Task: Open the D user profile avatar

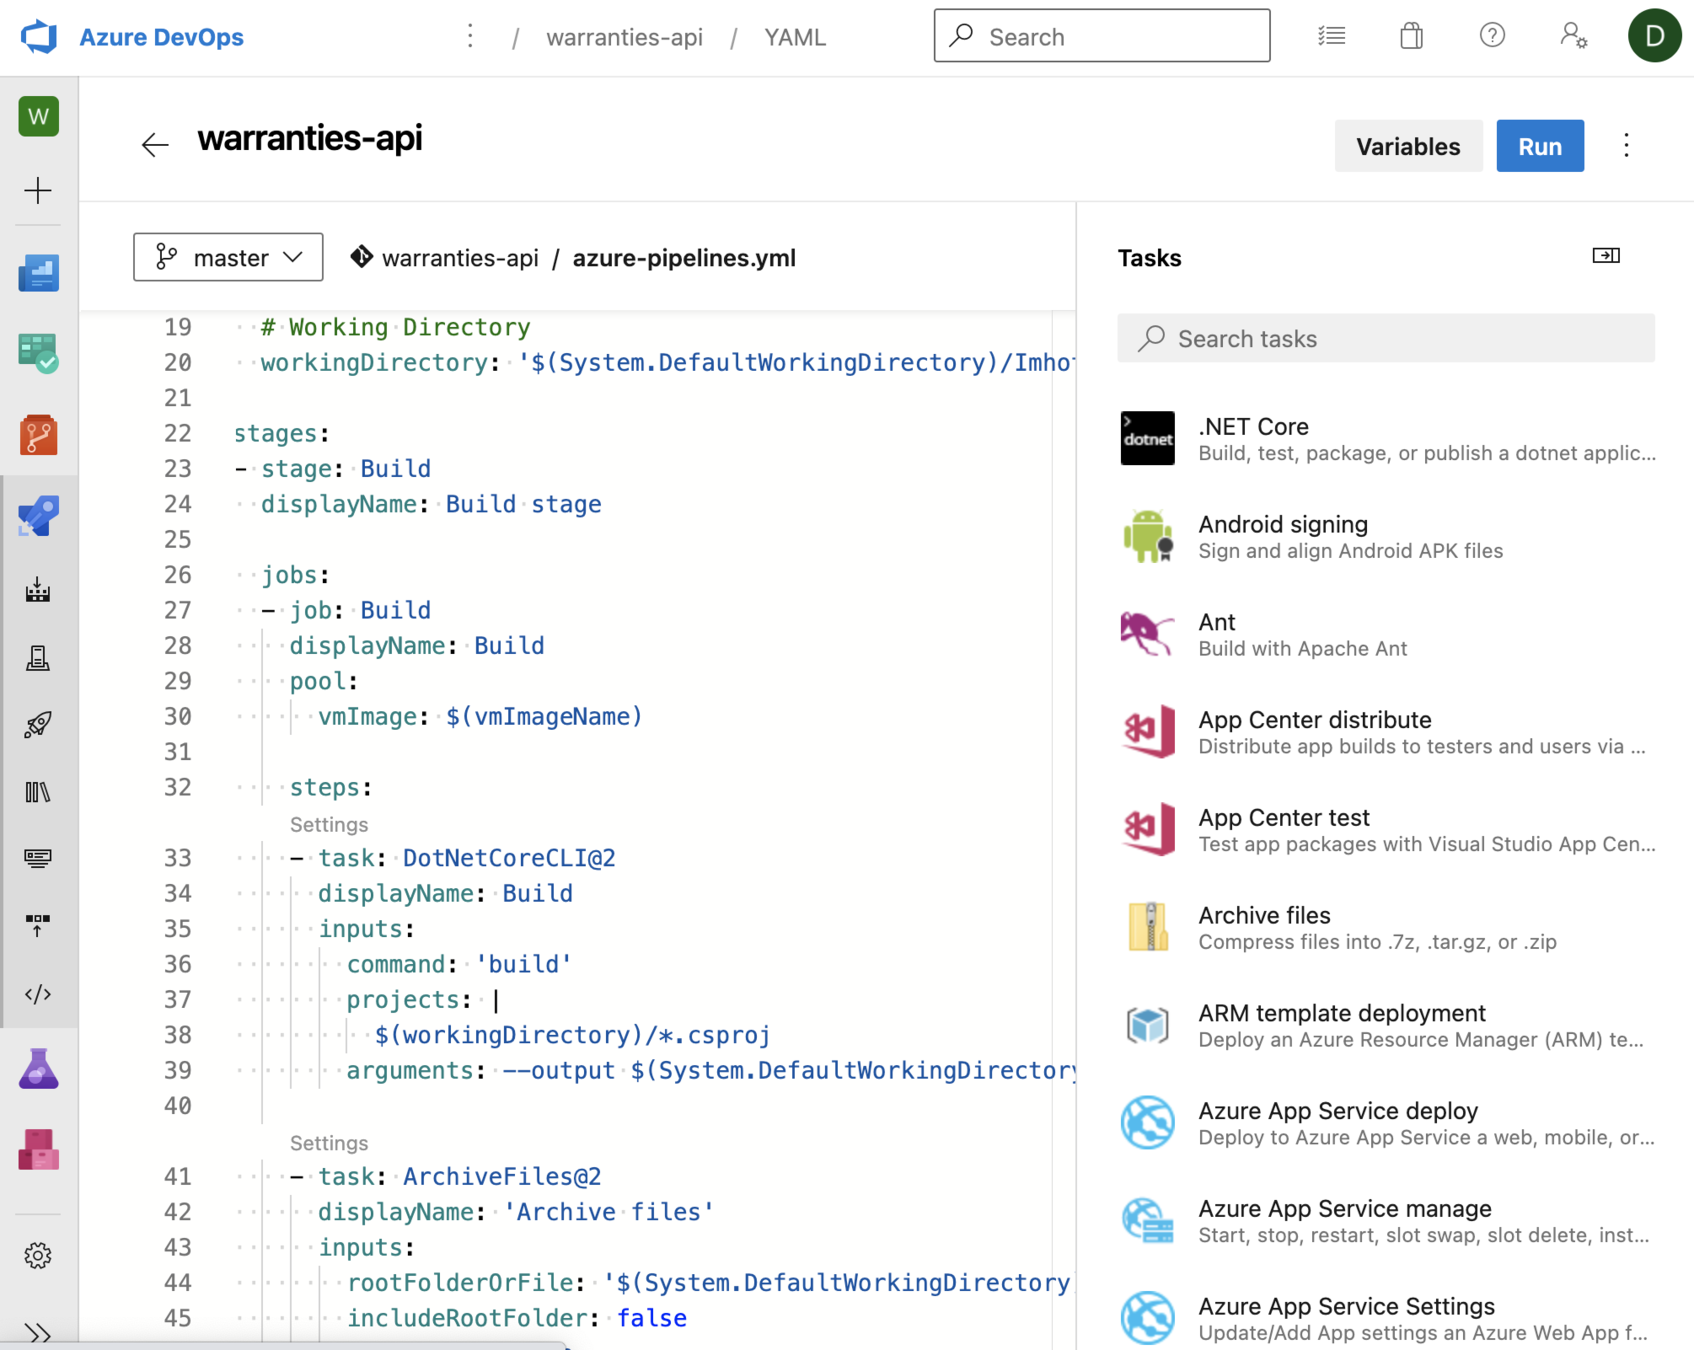Action: point(1654,36)
